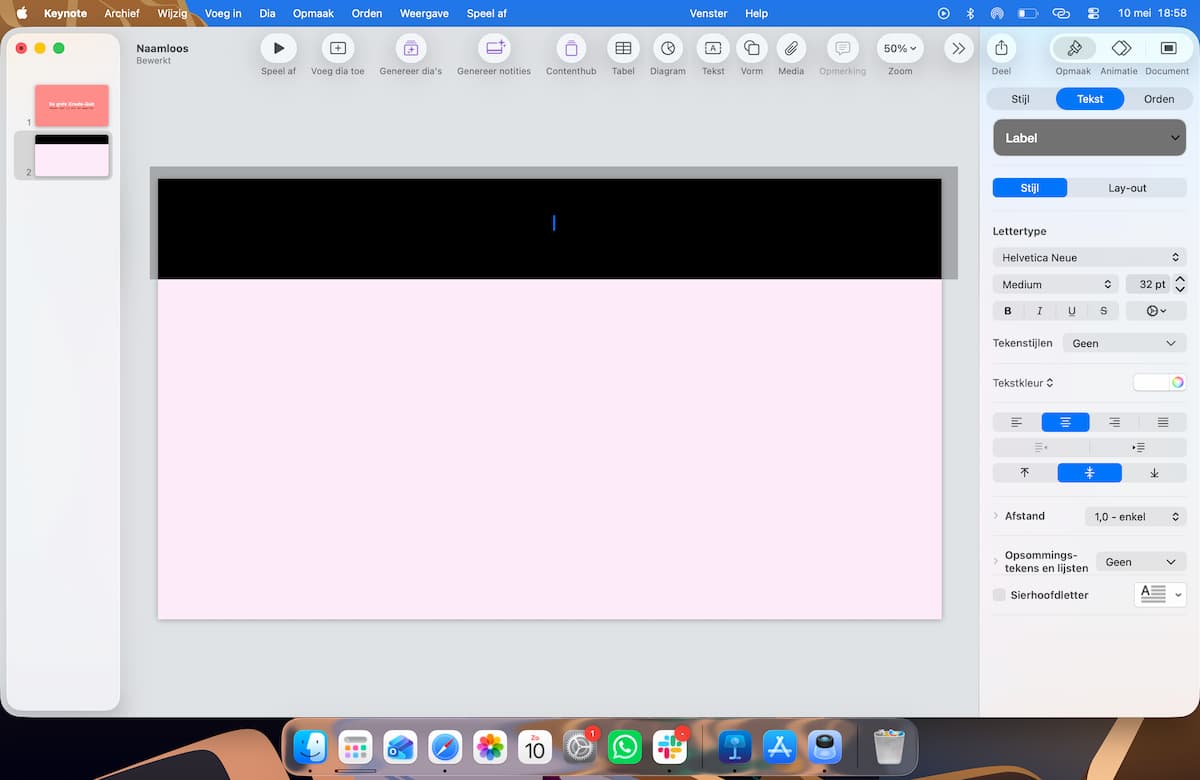
Task: Open line spacing 1,0 - enkel dropdown
Action: (1135, 517)
